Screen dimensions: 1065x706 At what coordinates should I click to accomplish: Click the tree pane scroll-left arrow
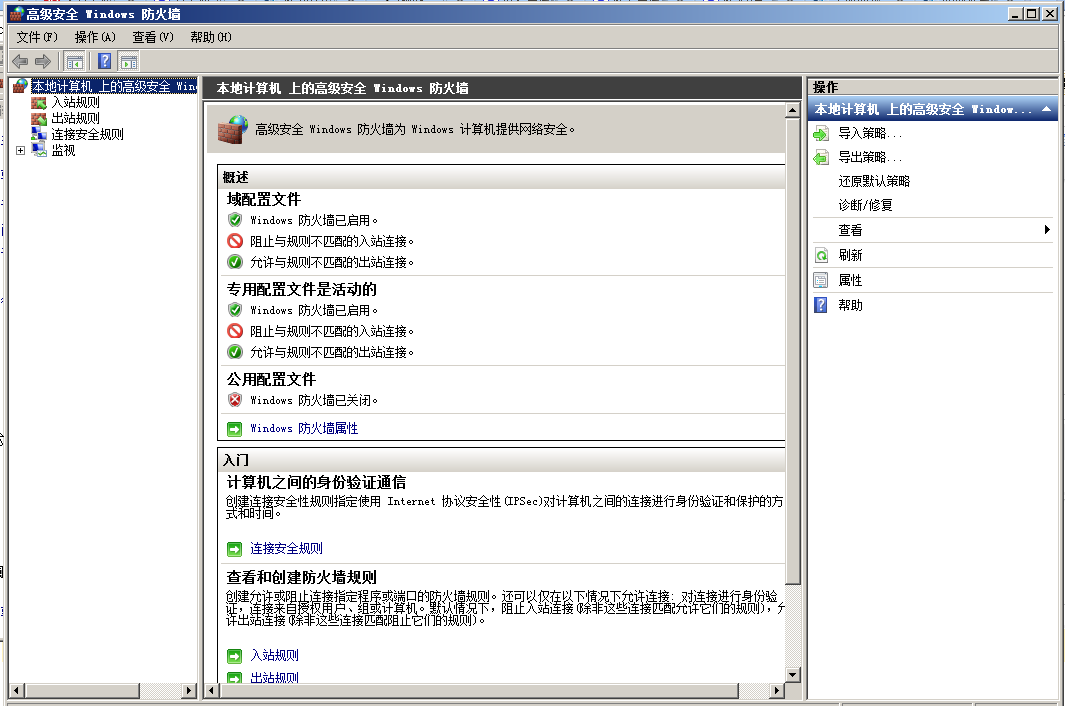coord(16,690)
